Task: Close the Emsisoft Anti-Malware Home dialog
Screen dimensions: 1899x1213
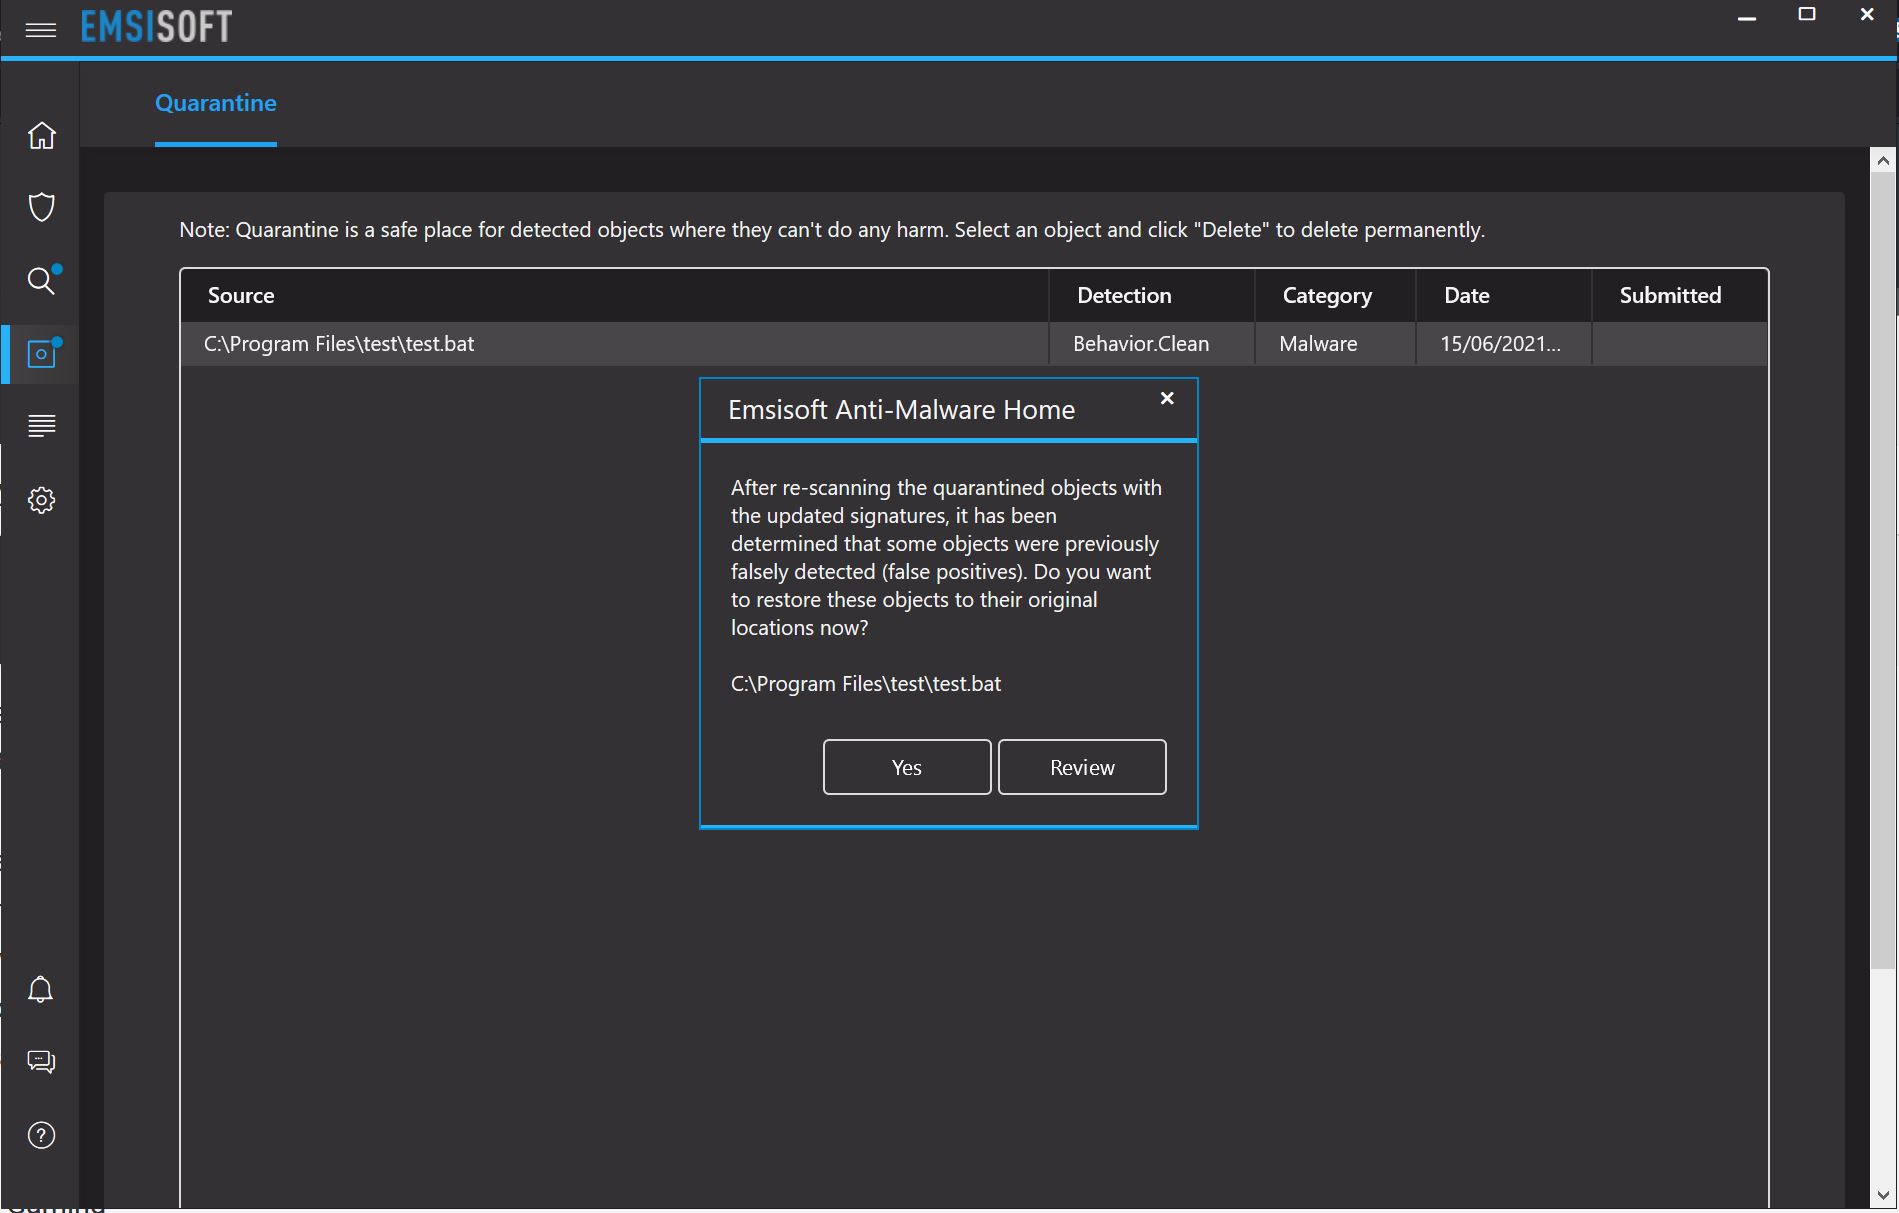Action: [1167, 398]
